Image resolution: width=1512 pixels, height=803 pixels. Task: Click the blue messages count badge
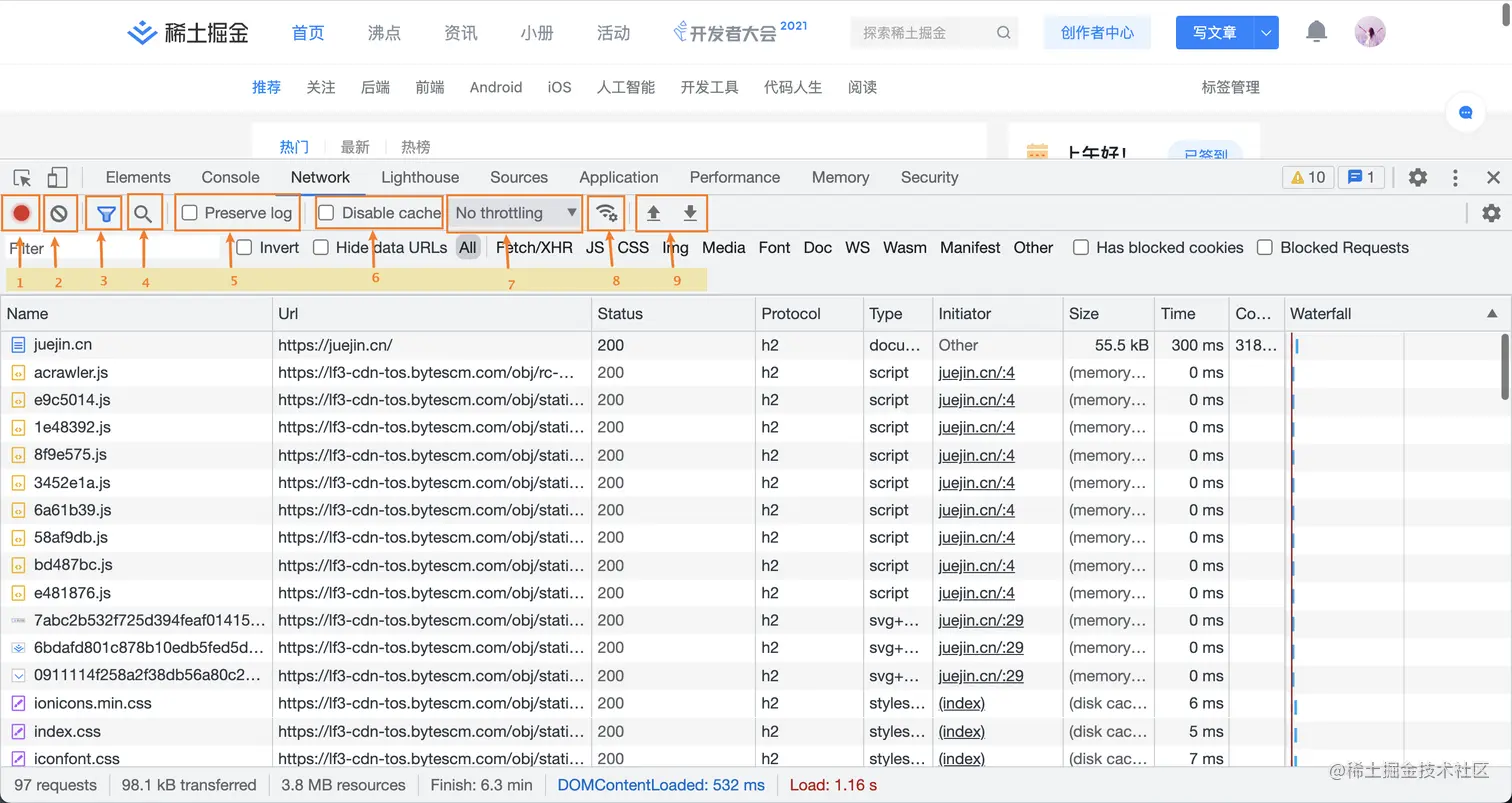(x=1361, y=177)
